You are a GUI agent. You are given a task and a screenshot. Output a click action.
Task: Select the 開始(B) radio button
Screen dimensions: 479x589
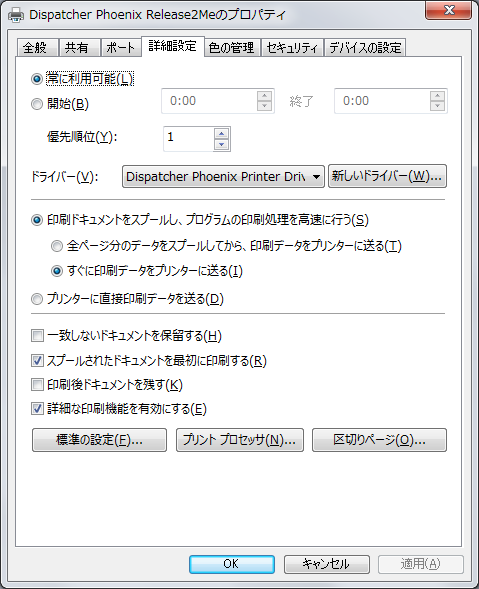point(37,104)
